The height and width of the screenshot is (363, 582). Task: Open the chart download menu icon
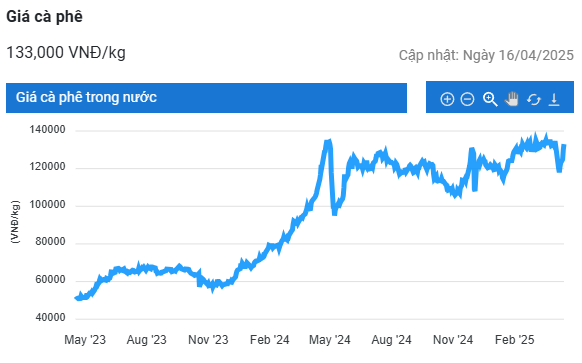pos(554,99)
